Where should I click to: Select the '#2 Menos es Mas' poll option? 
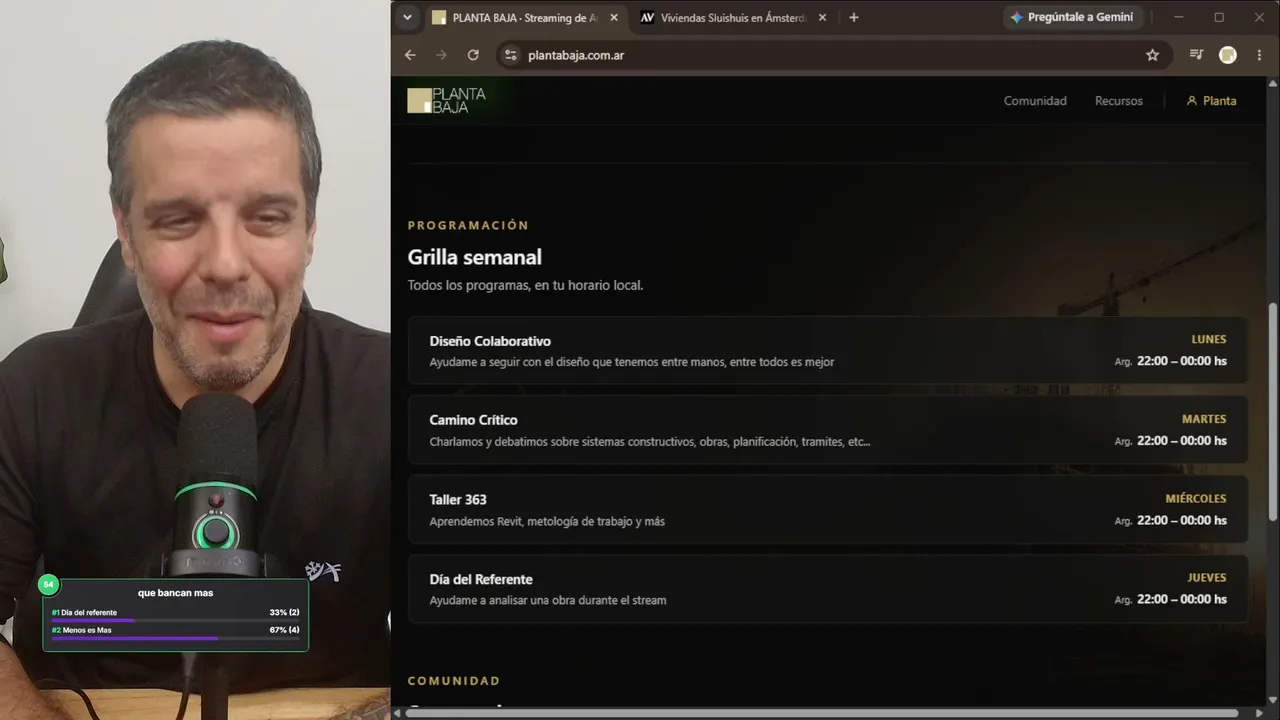coord(82,630)
